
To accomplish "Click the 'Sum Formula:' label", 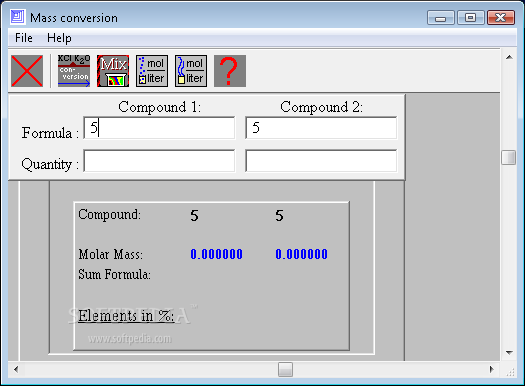I will click(x=115, y=275).
